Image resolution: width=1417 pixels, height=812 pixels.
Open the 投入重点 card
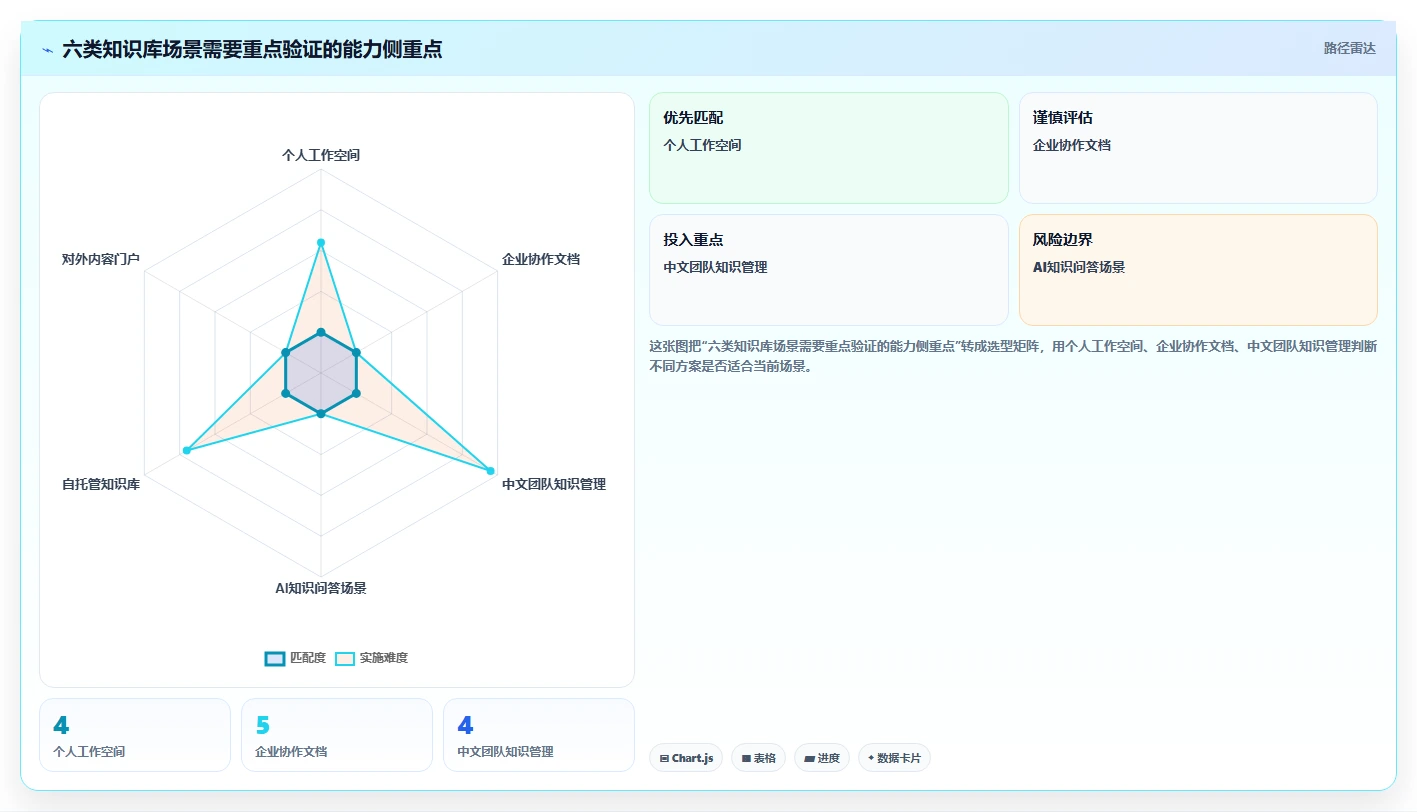pos(829,270)
